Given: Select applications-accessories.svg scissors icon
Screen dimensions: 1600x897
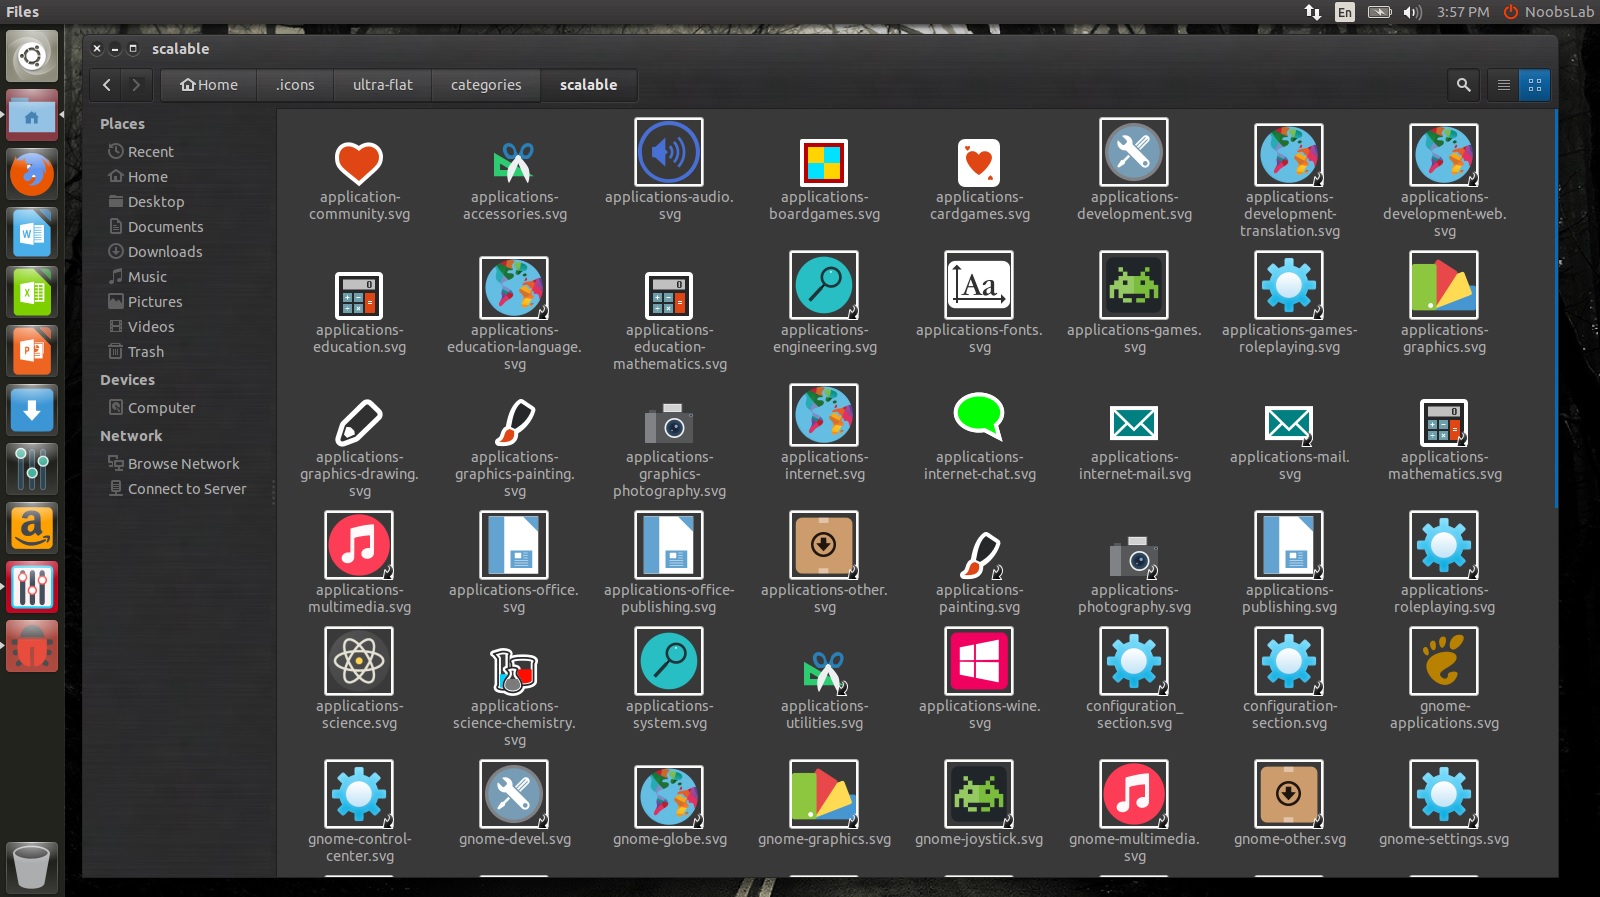Looking at the screenshot, I should (514, 162).
